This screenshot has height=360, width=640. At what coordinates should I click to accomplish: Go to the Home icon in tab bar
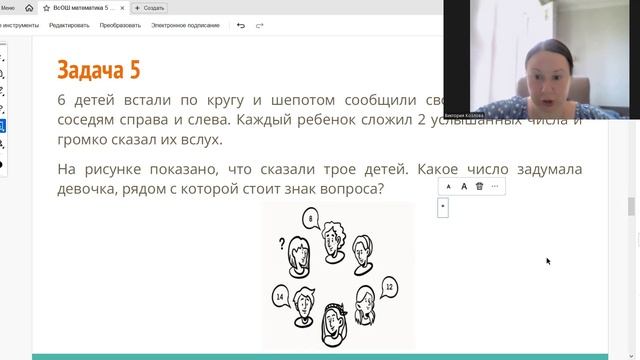click(x=29, y=8)
